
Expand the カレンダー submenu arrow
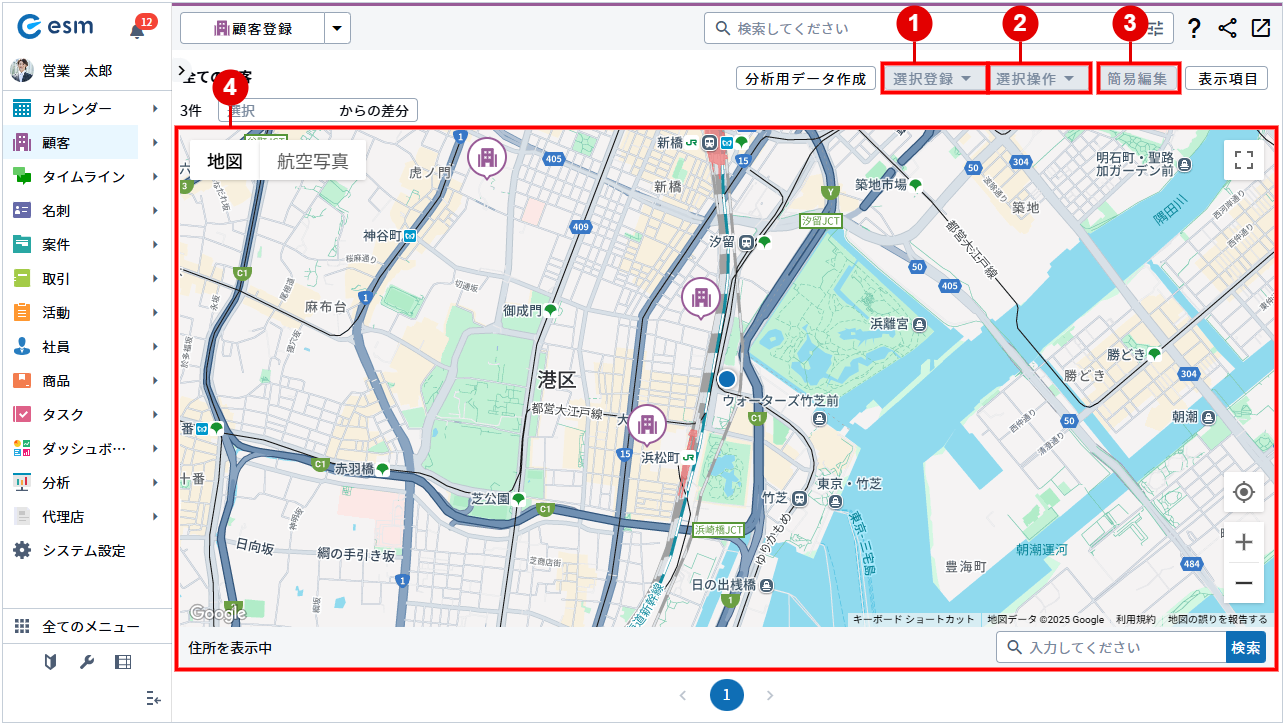click(155, 108)
